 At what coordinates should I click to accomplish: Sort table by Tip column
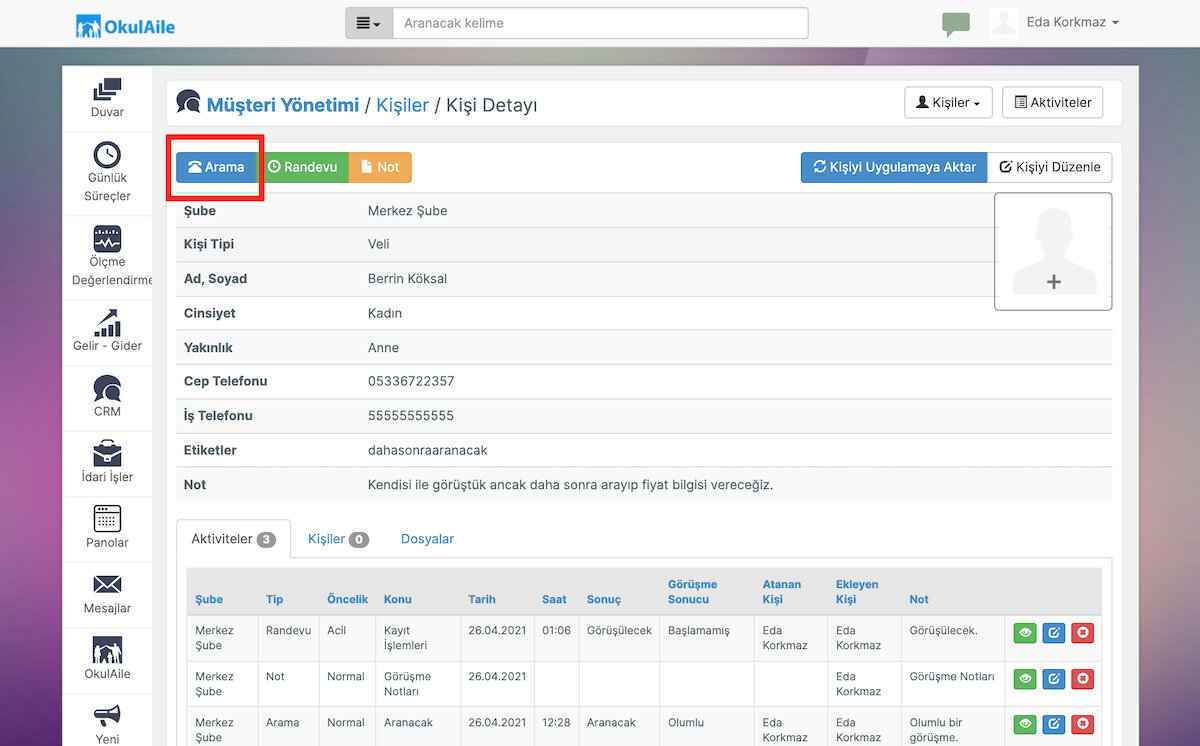pos(274,599)
